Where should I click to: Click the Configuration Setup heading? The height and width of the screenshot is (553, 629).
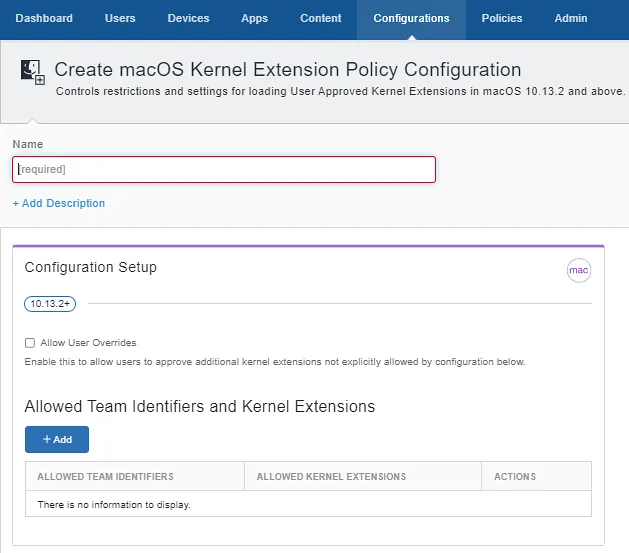tap(91, 267)
